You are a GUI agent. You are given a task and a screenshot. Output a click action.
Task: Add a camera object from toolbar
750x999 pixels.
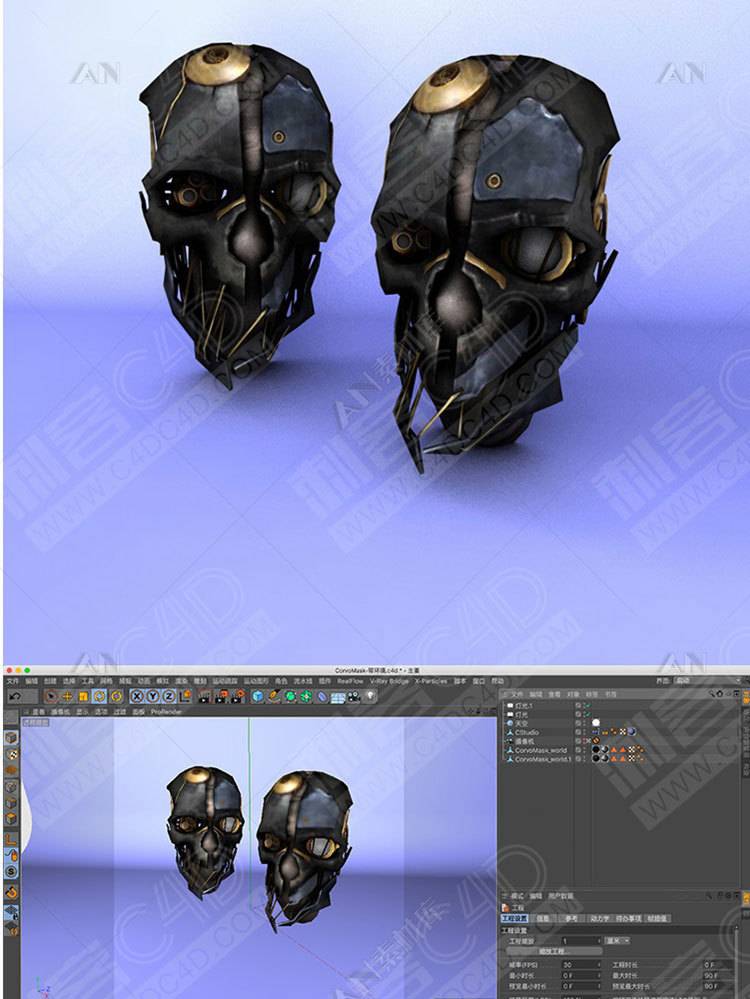(354, 696)
